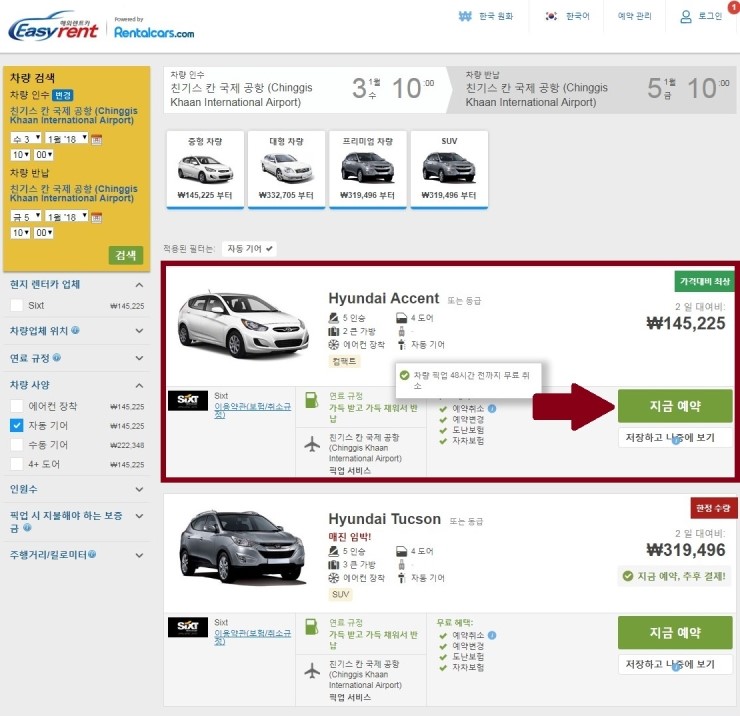Click the Korean flag icon
740x716 pixels.
(x=551, y=16)
